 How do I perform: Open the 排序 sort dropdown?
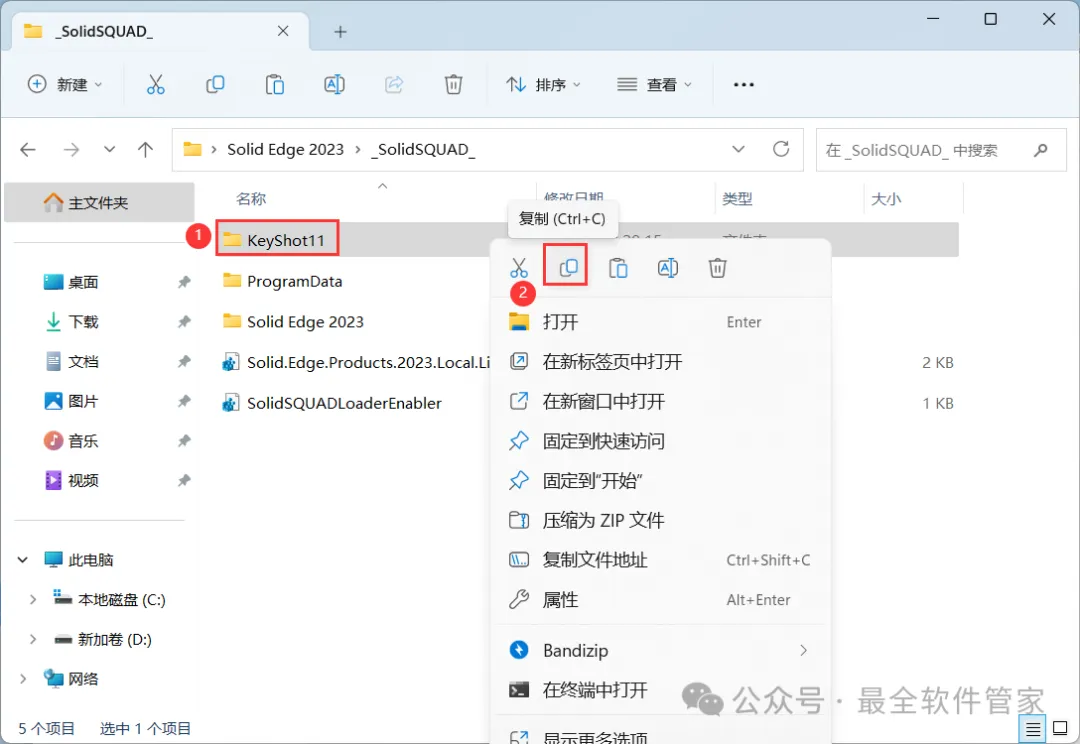pyautogui.click(x=543, y=85)
